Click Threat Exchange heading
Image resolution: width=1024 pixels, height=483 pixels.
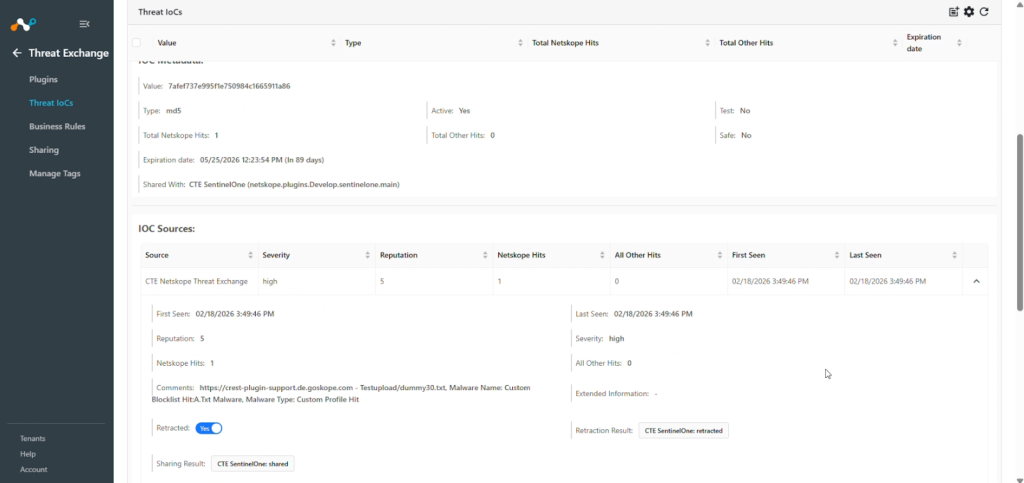click(x=69, y=53)
